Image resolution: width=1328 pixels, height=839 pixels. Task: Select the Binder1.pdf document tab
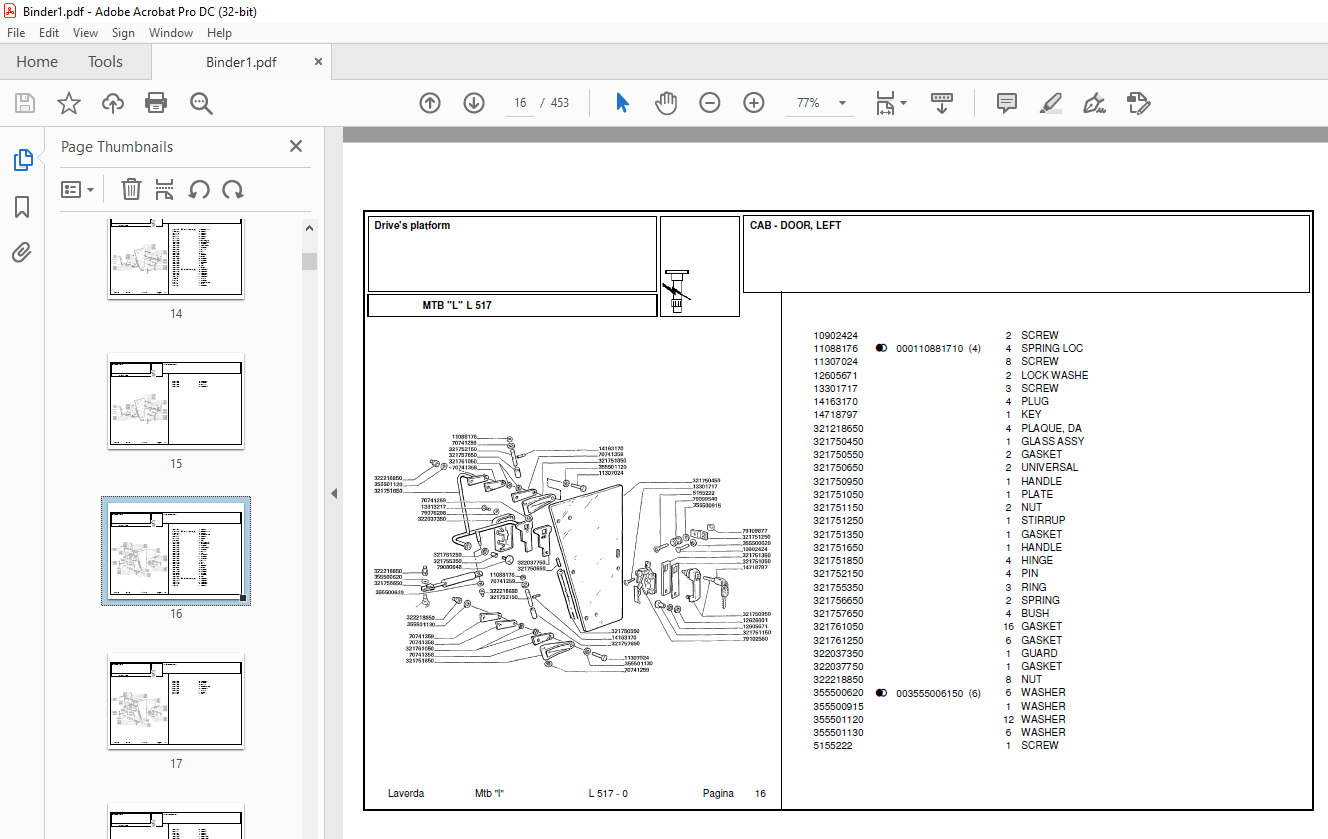[x=241, y=62]
